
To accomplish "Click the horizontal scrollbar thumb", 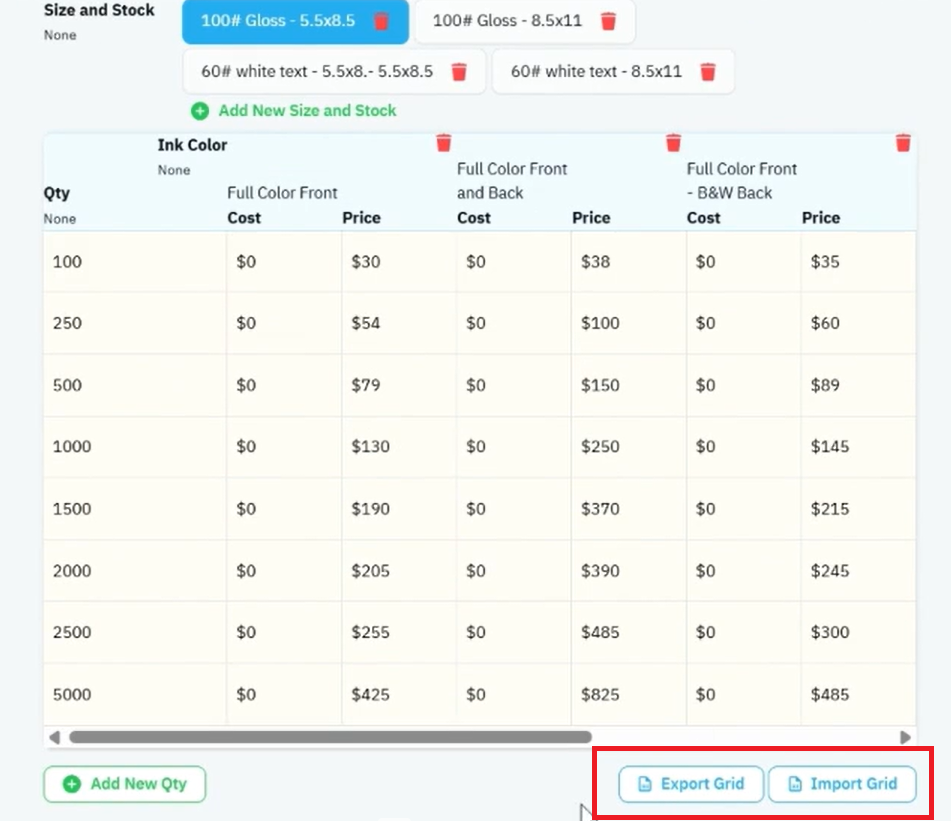I will [331, 737].
